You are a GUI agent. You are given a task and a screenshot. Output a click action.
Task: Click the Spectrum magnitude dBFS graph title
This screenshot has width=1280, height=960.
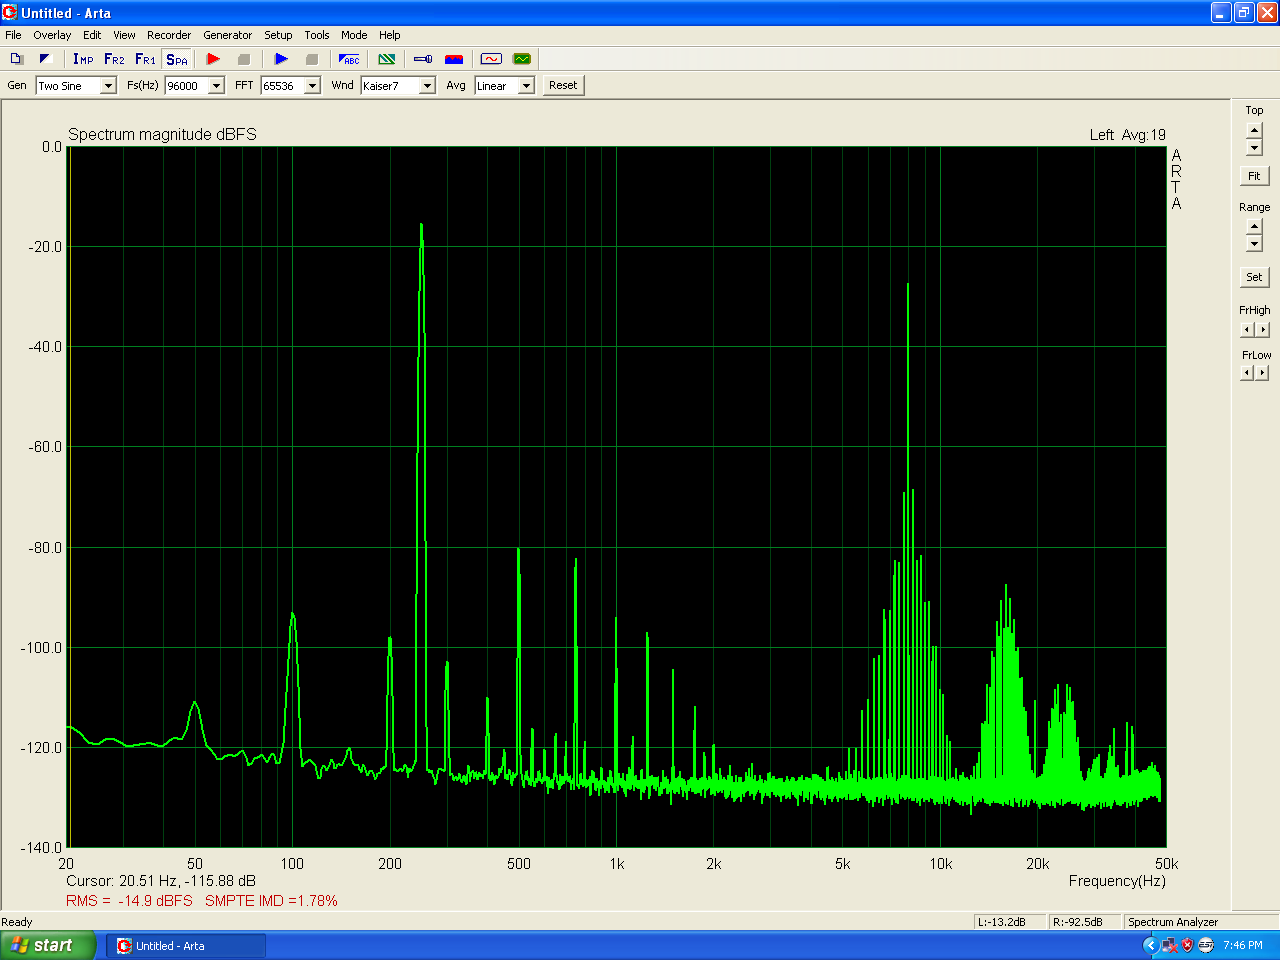(162, 135)
